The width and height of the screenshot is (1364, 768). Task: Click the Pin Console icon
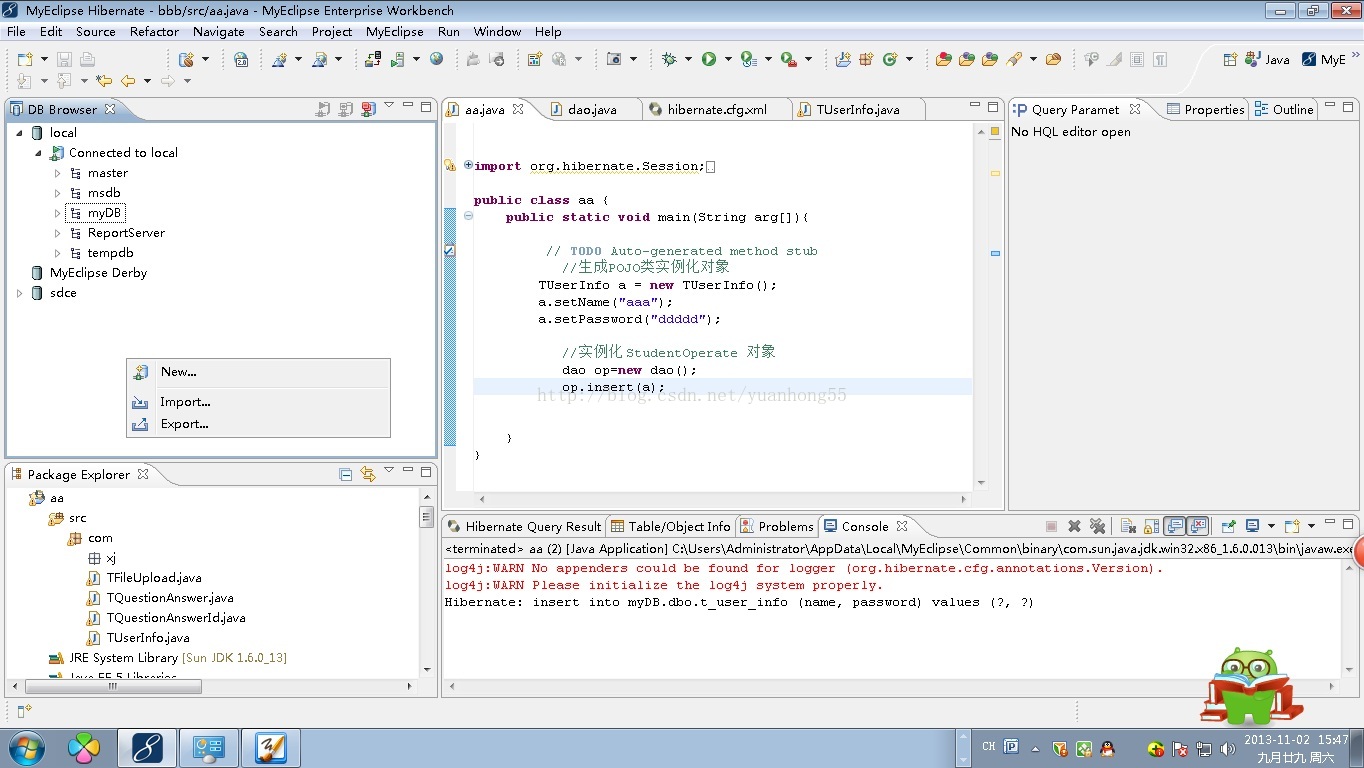click(1229, 526)
